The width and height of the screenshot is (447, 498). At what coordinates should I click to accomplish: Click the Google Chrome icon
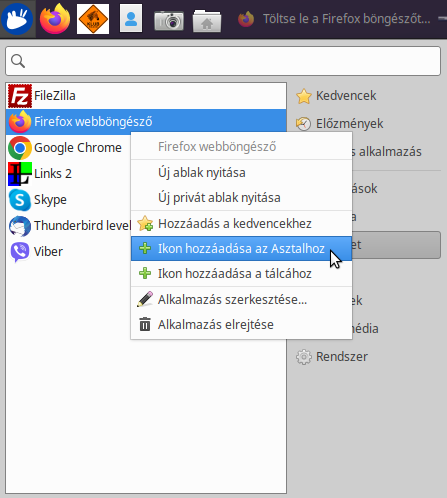pyautogui.click(x=20, y=148)
